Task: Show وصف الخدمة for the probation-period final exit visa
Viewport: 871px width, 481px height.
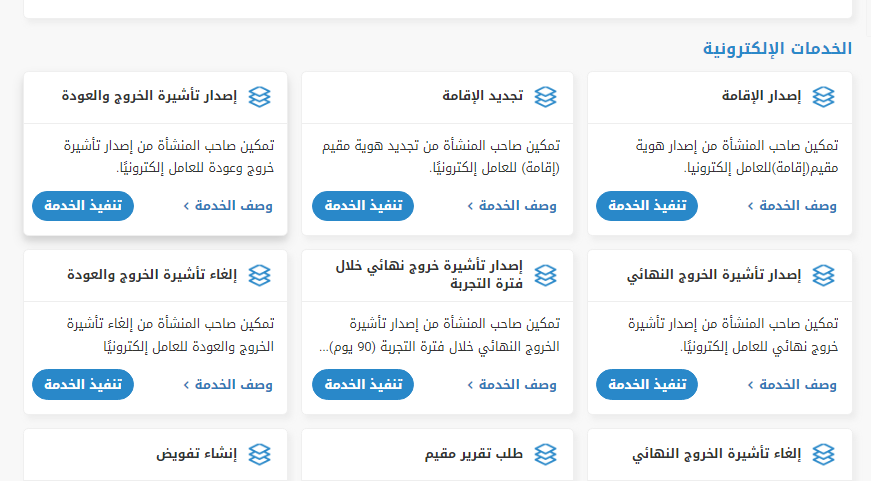Action: click(x=512, y=384)
